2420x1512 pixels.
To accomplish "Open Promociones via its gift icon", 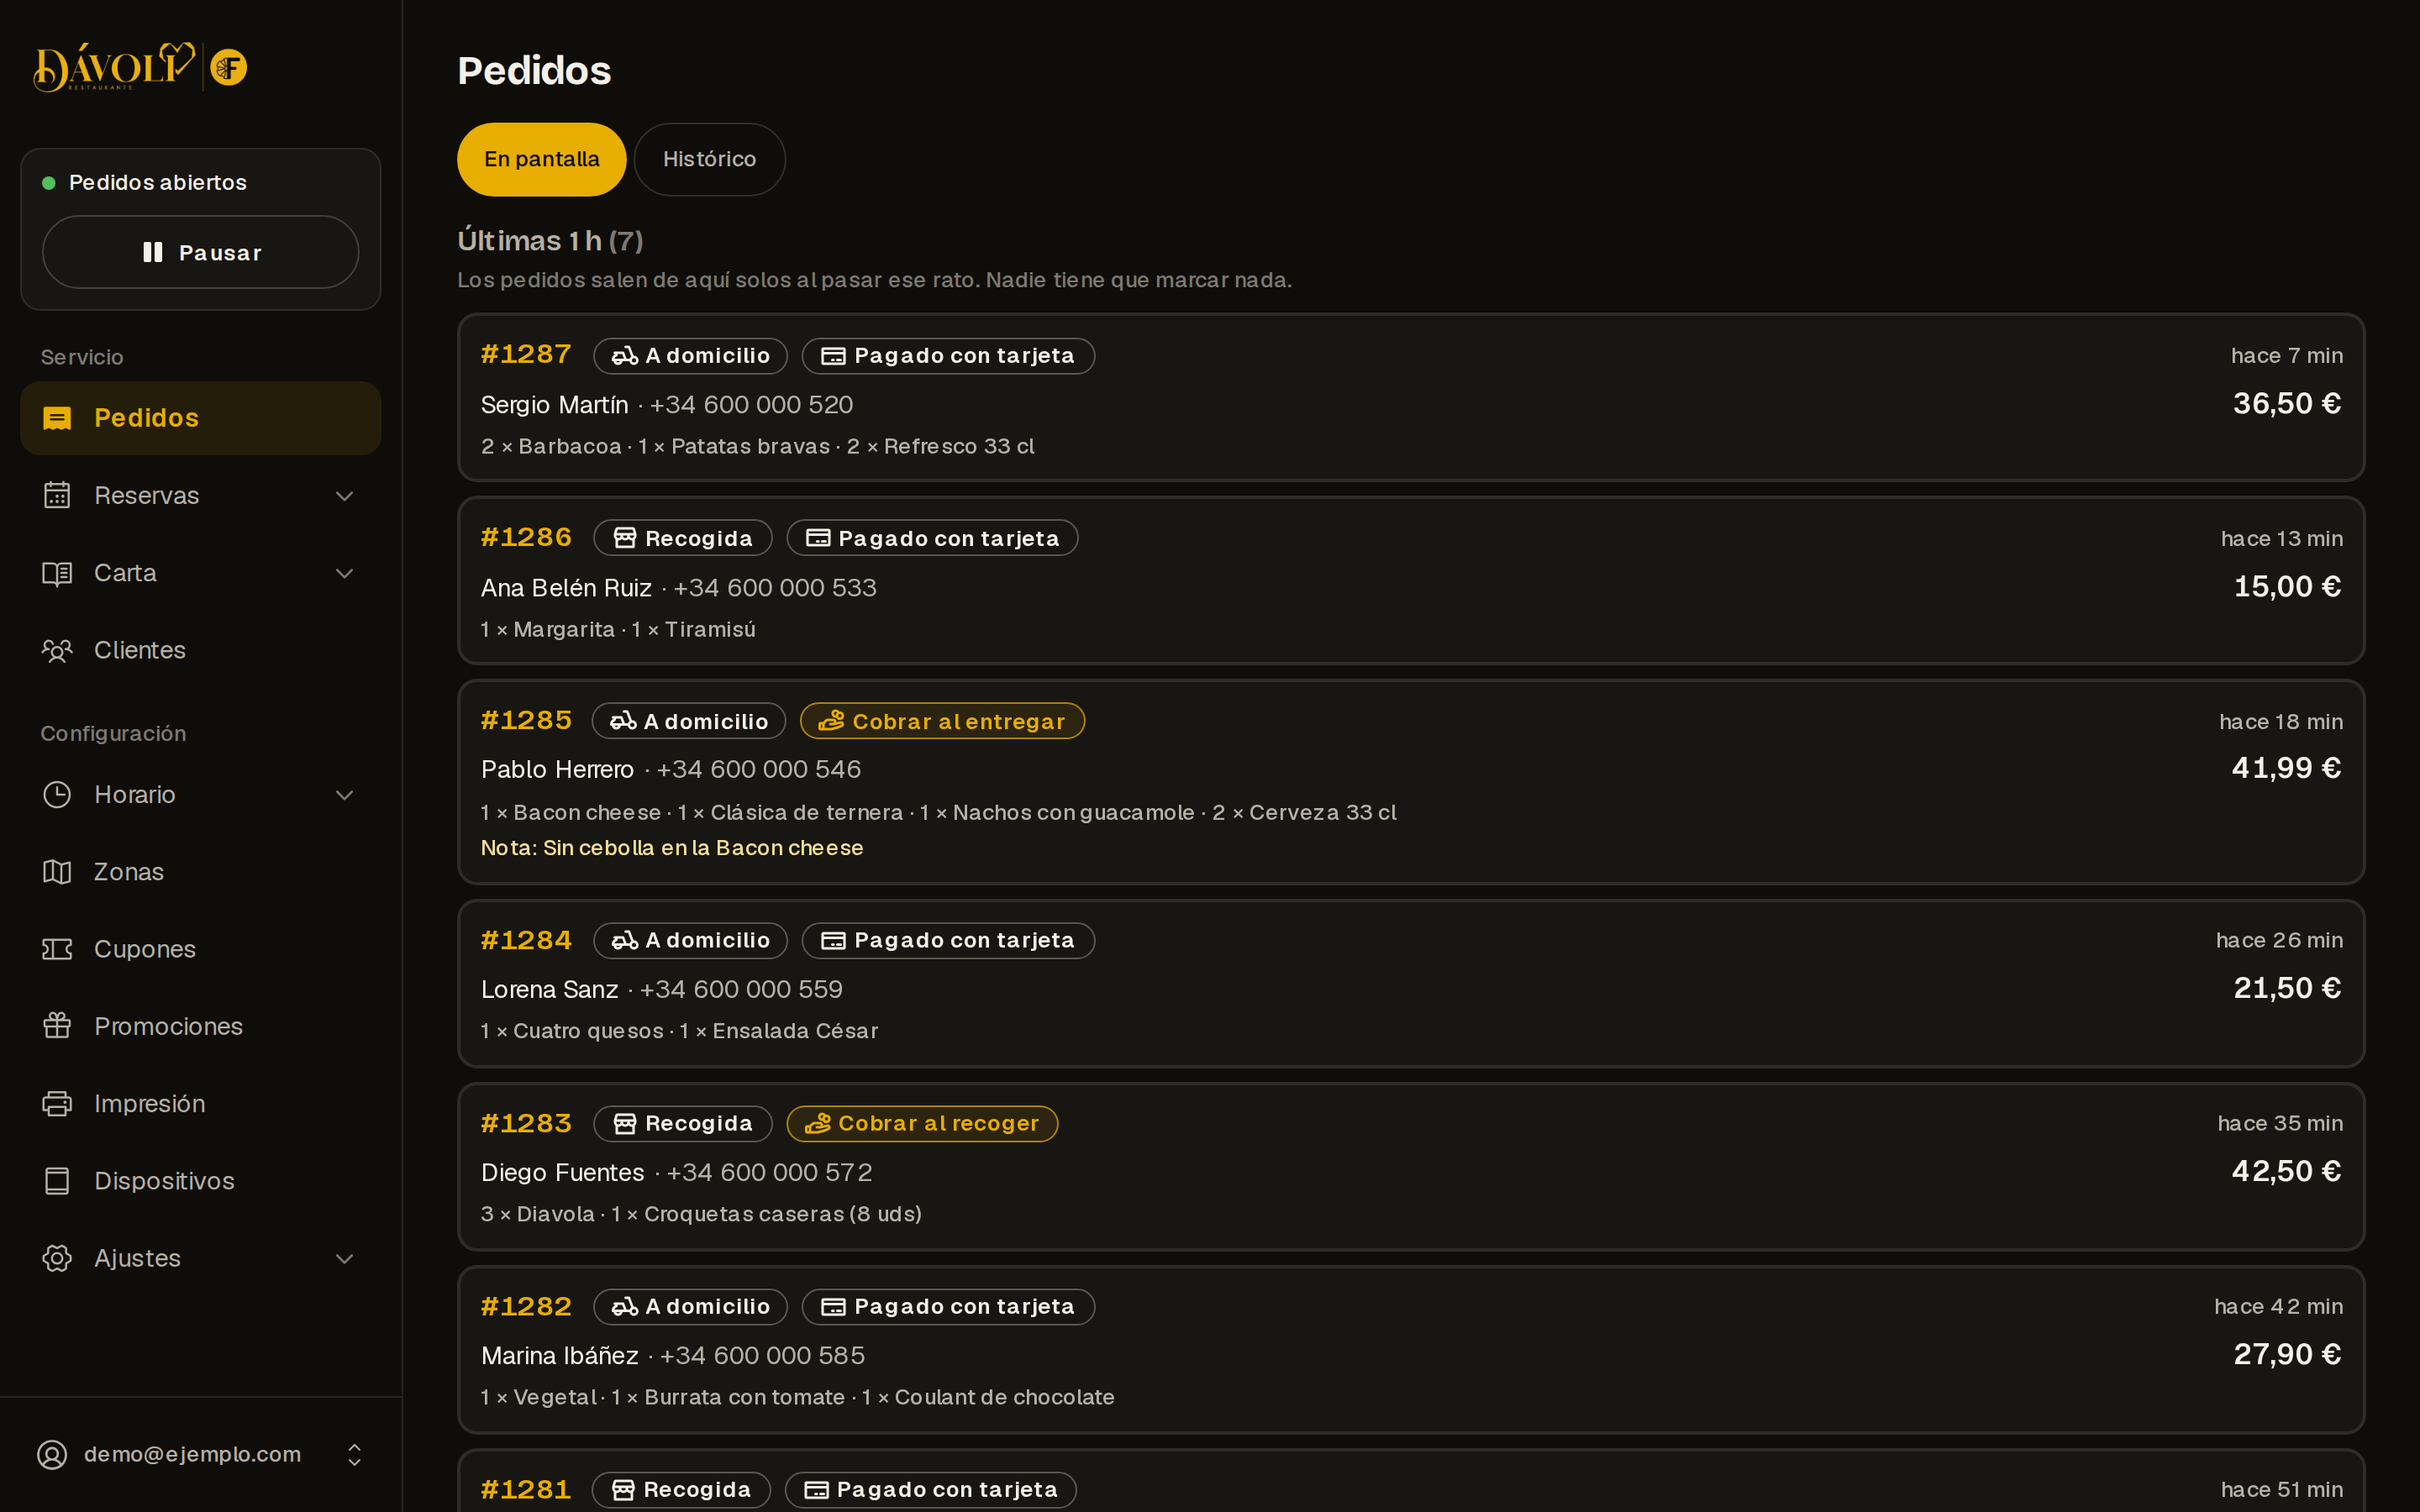I will click(57, 1026).
